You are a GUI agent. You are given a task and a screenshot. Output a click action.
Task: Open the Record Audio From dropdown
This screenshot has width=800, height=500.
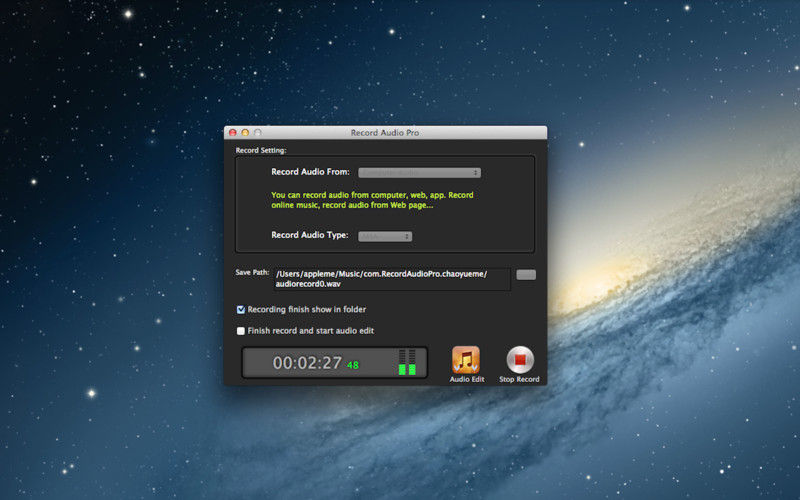click(419, 173)
